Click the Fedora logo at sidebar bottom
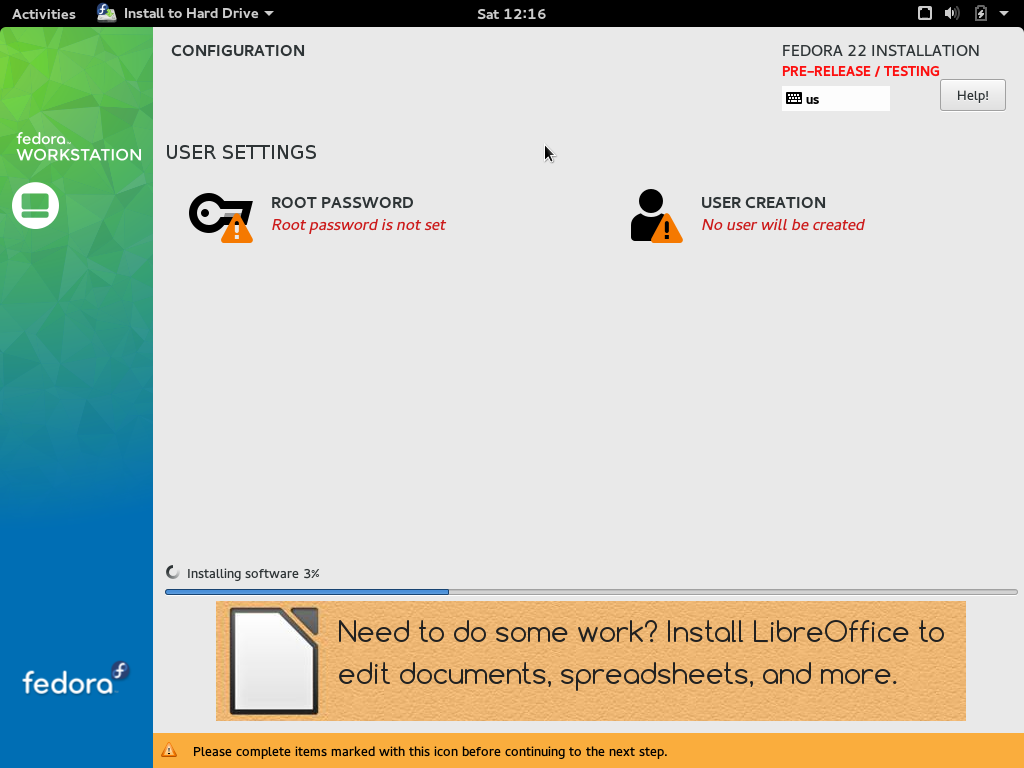 click(x=76, y=679)
